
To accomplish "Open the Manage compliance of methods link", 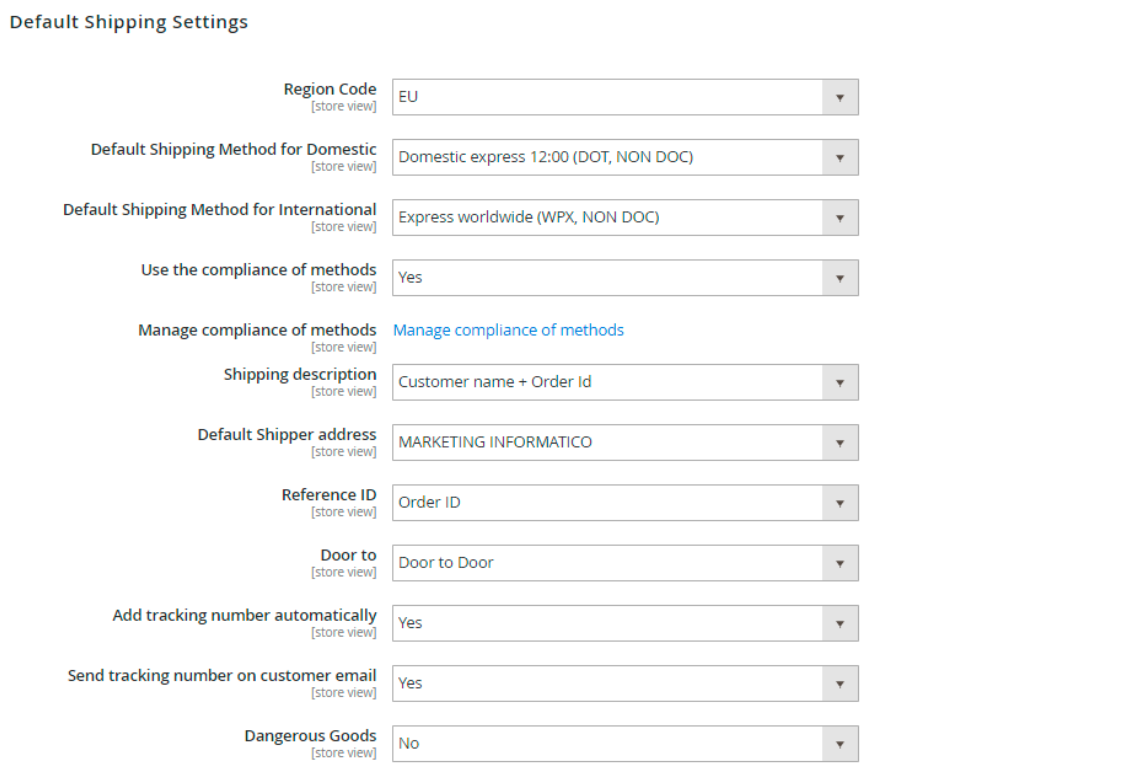I will point(508,330).
